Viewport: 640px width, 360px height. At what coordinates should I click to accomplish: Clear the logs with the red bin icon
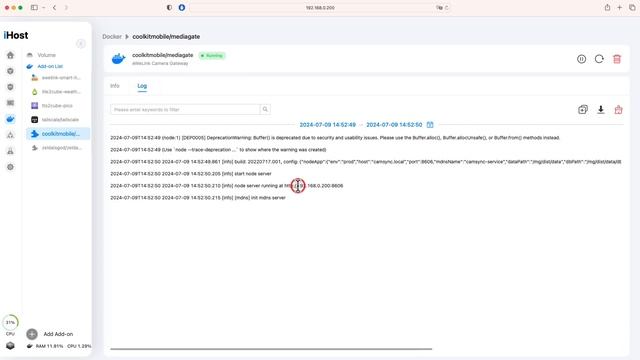point(618,109)
